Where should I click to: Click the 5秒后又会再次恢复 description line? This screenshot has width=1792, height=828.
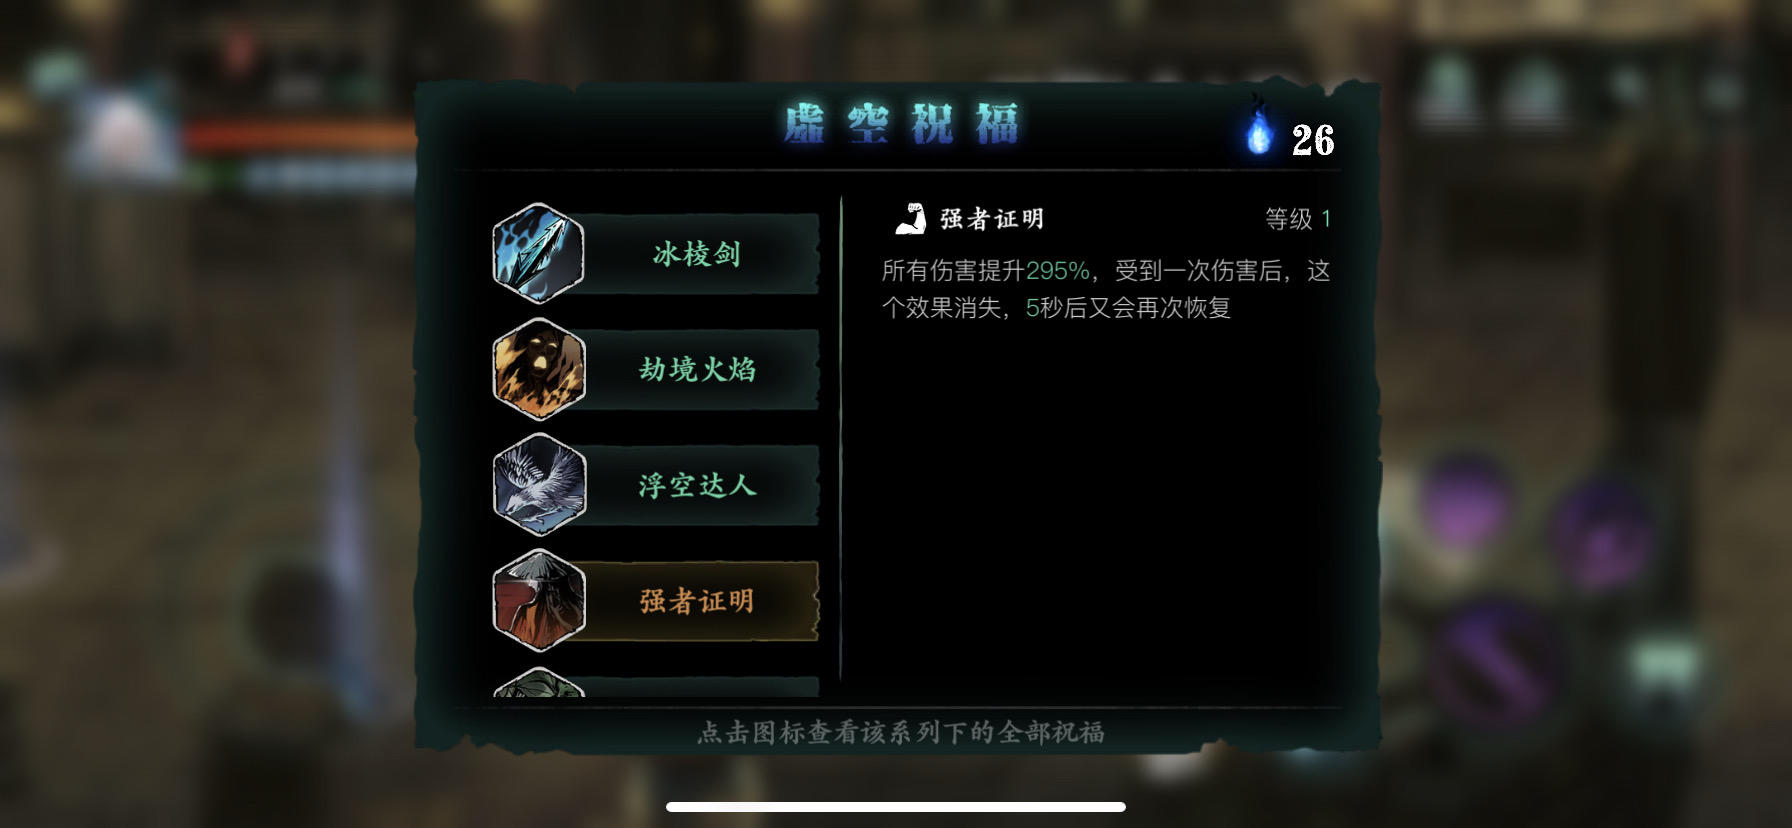click(1128, 308)
